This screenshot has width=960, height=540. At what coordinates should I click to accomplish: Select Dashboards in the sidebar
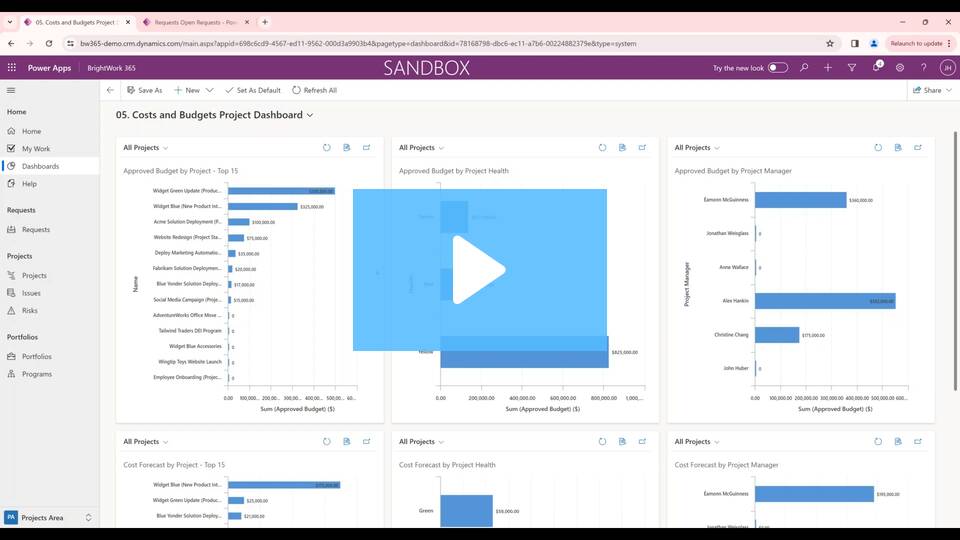(x=40, y=166)
